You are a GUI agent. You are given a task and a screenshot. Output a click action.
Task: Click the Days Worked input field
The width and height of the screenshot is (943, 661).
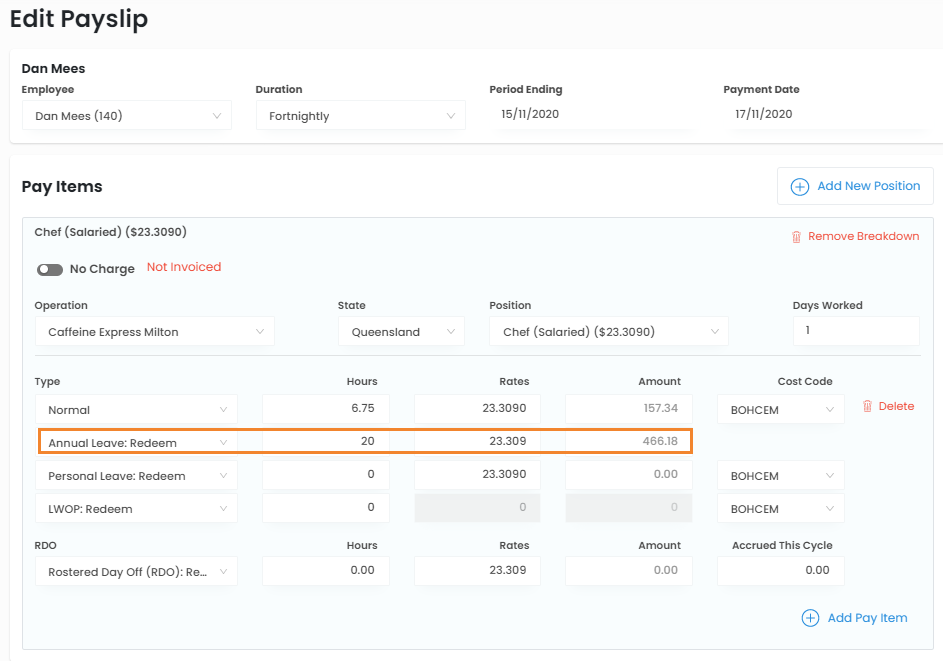pyautogui.click(x=856, y=331)
